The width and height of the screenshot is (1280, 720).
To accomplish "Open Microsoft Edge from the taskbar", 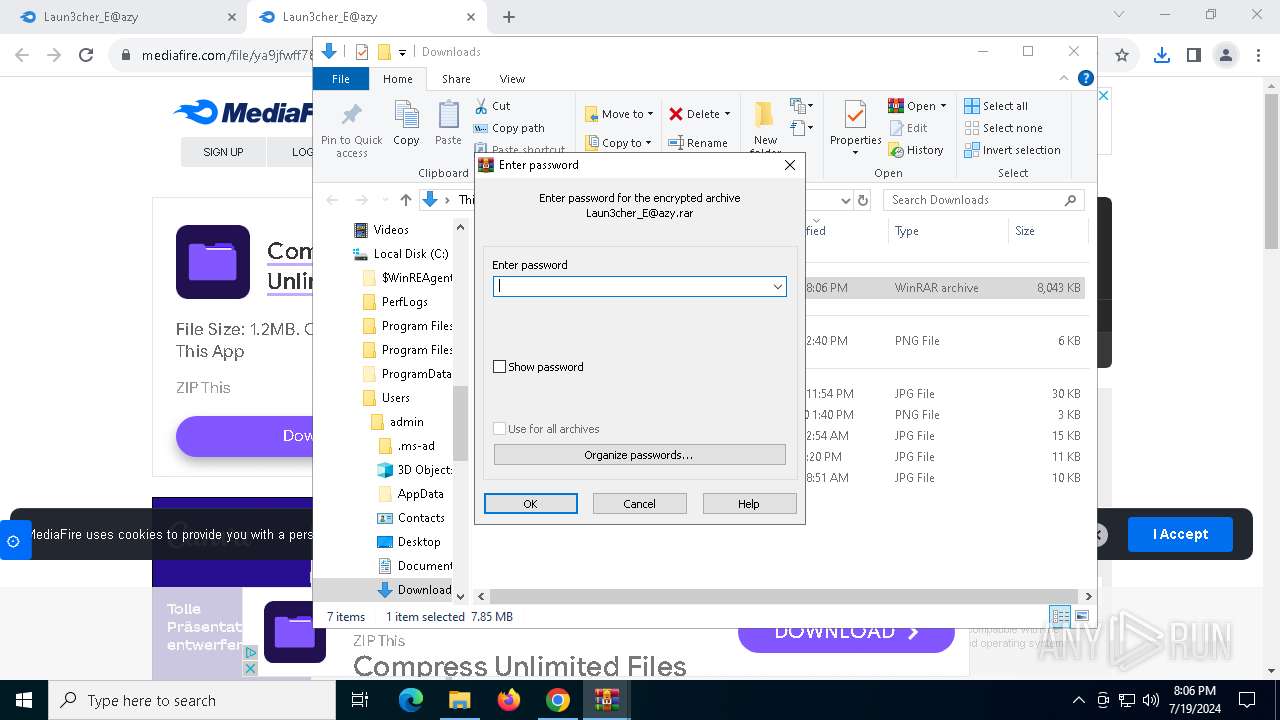I will (411, 700).
